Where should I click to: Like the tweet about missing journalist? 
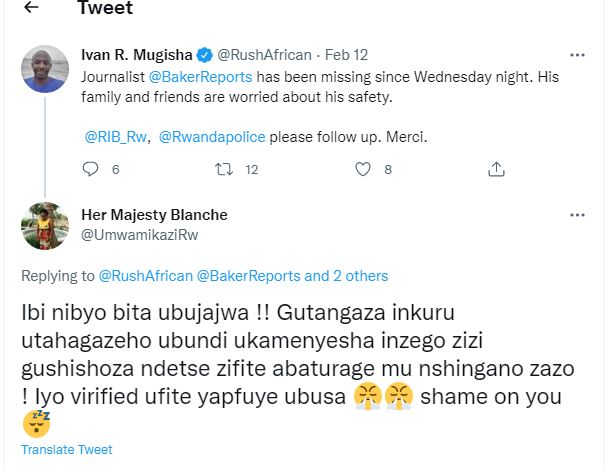pyautogui.click(x=363, y=170)
